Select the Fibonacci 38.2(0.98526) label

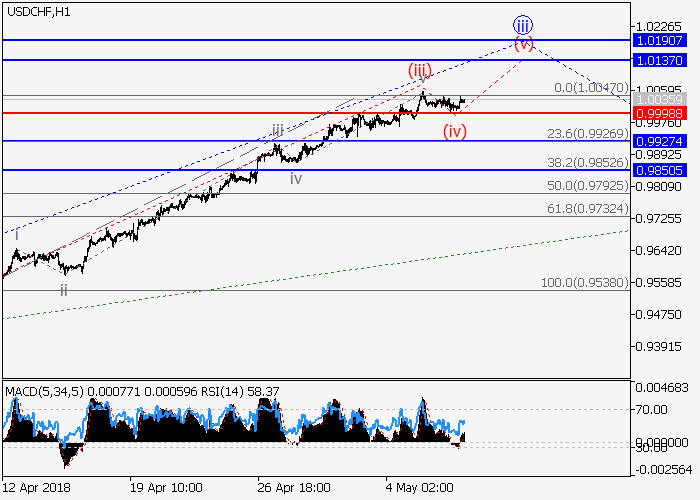click(586, 161)
